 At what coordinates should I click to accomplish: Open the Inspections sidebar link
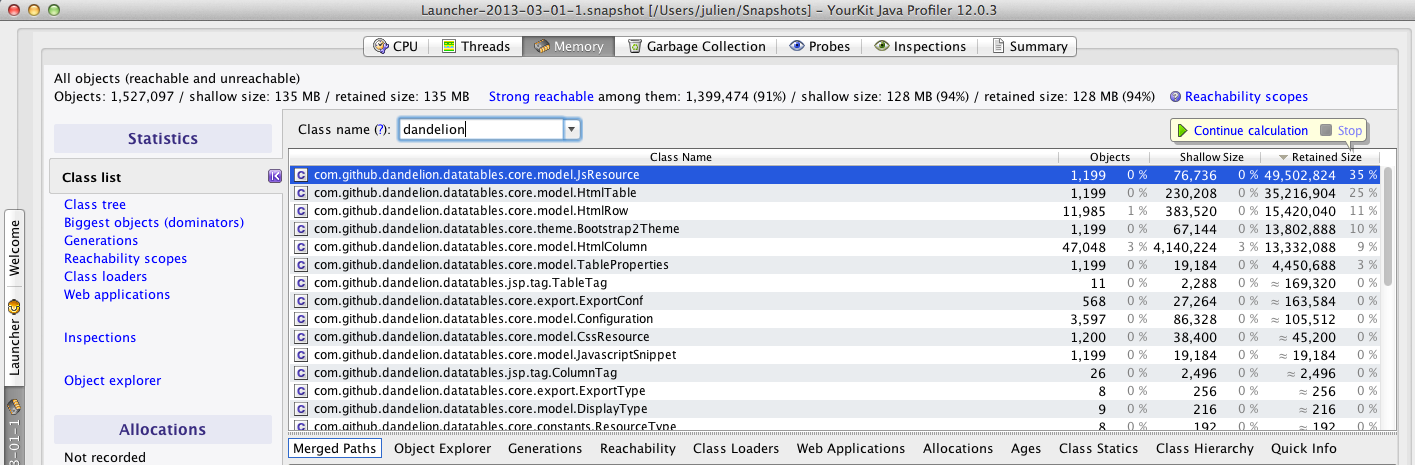(x=100, y=337)
